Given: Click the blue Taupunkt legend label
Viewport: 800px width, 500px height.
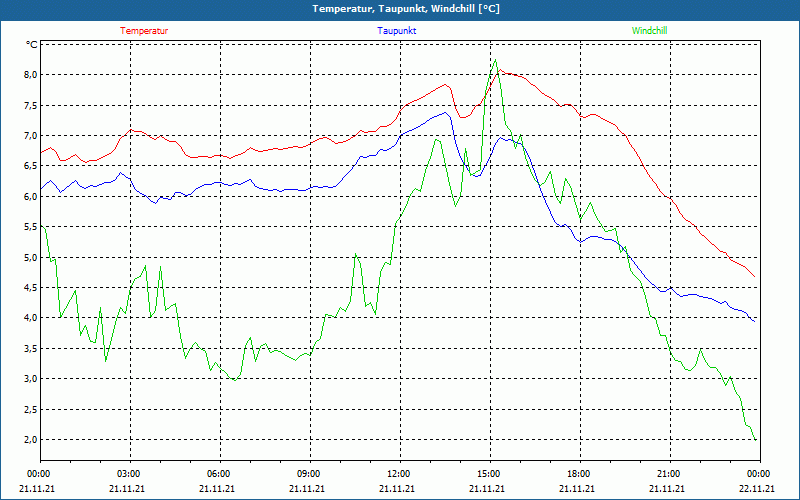Looking at the screenshot, I should [x=396, y=31].
